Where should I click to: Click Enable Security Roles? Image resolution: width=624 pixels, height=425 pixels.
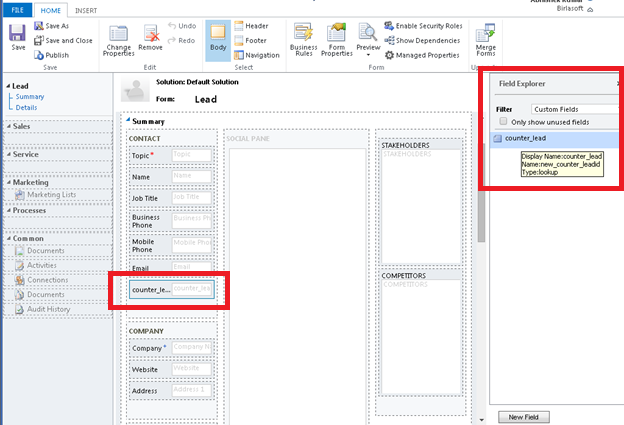coord(423,26)
